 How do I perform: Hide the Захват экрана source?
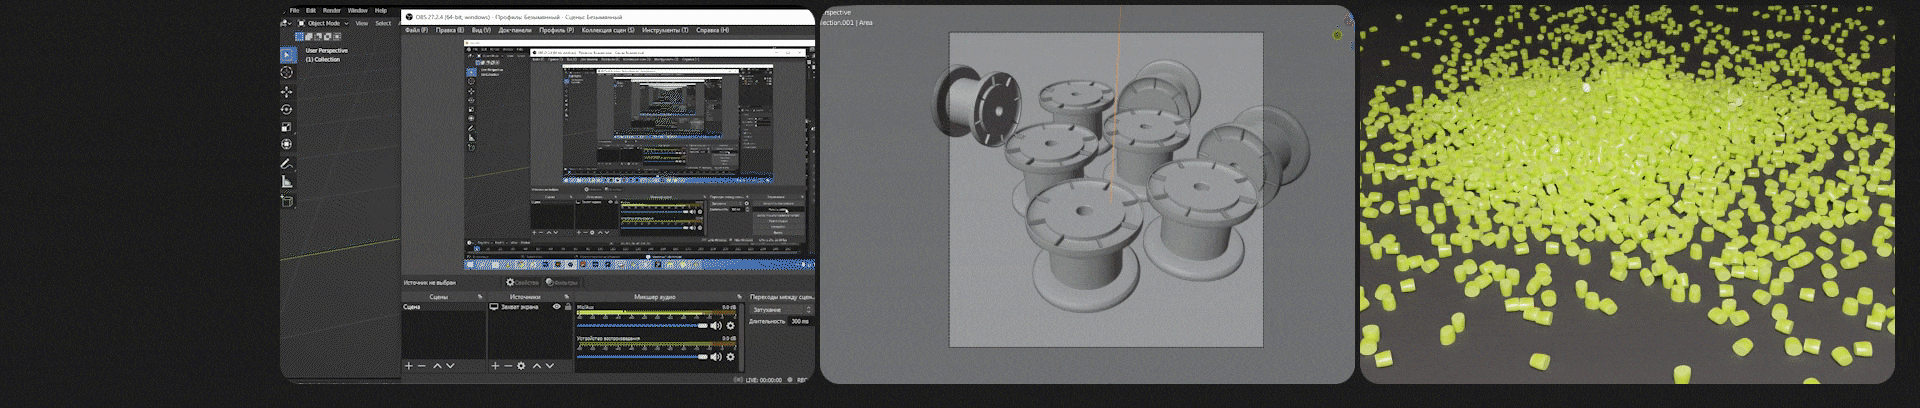click(x=557, y=307)
